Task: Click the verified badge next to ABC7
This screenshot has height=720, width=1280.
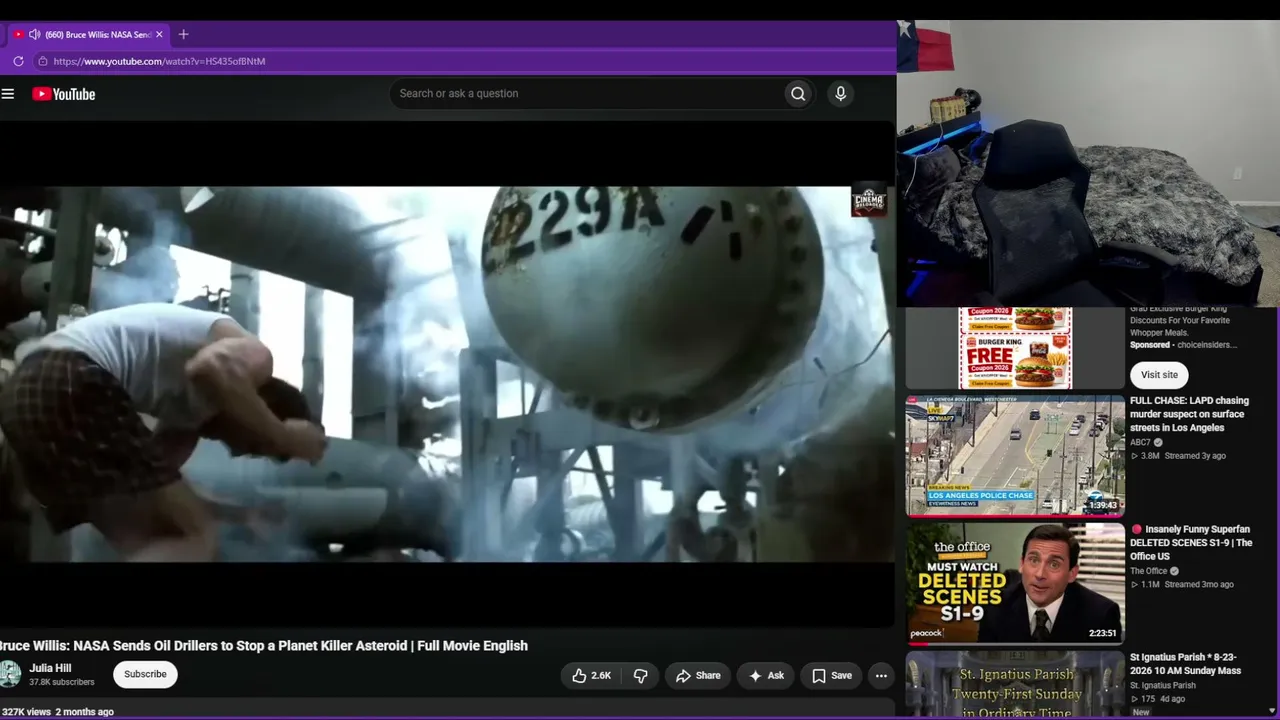Action: tap(1158, 442)
